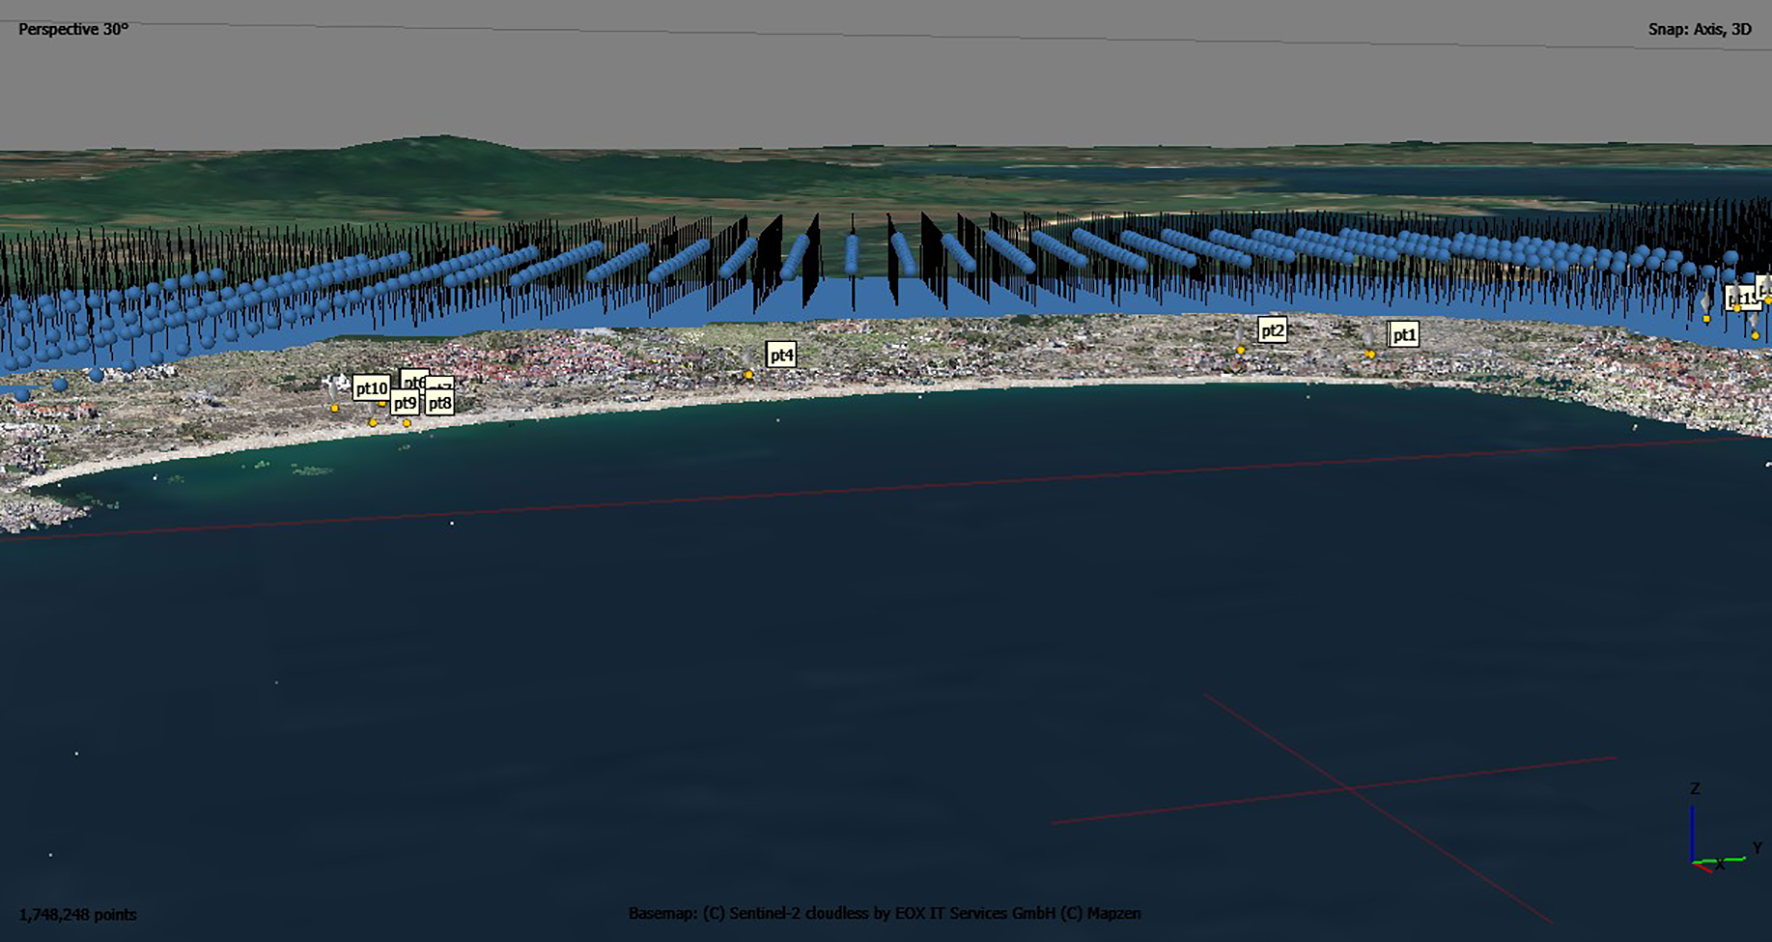
Task: Click the yellow marker dot beside pt2
Action: coord(1241,350)
